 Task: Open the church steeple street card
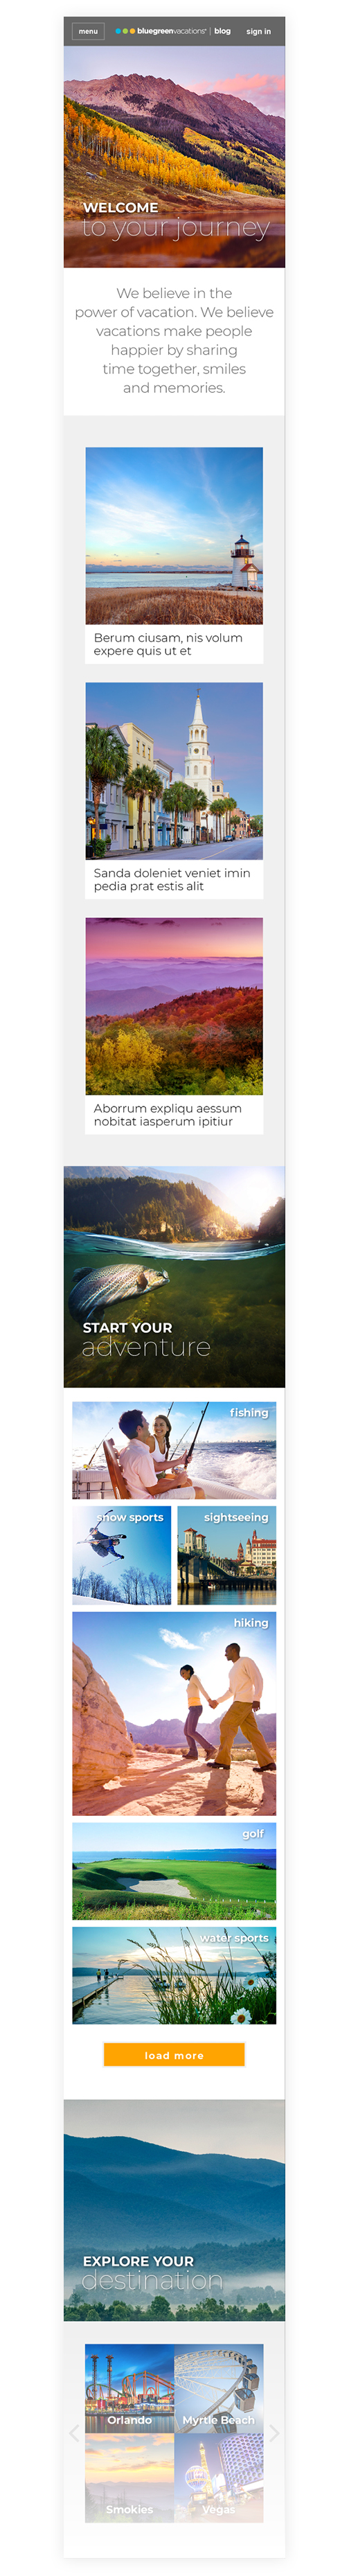[174, 790]
